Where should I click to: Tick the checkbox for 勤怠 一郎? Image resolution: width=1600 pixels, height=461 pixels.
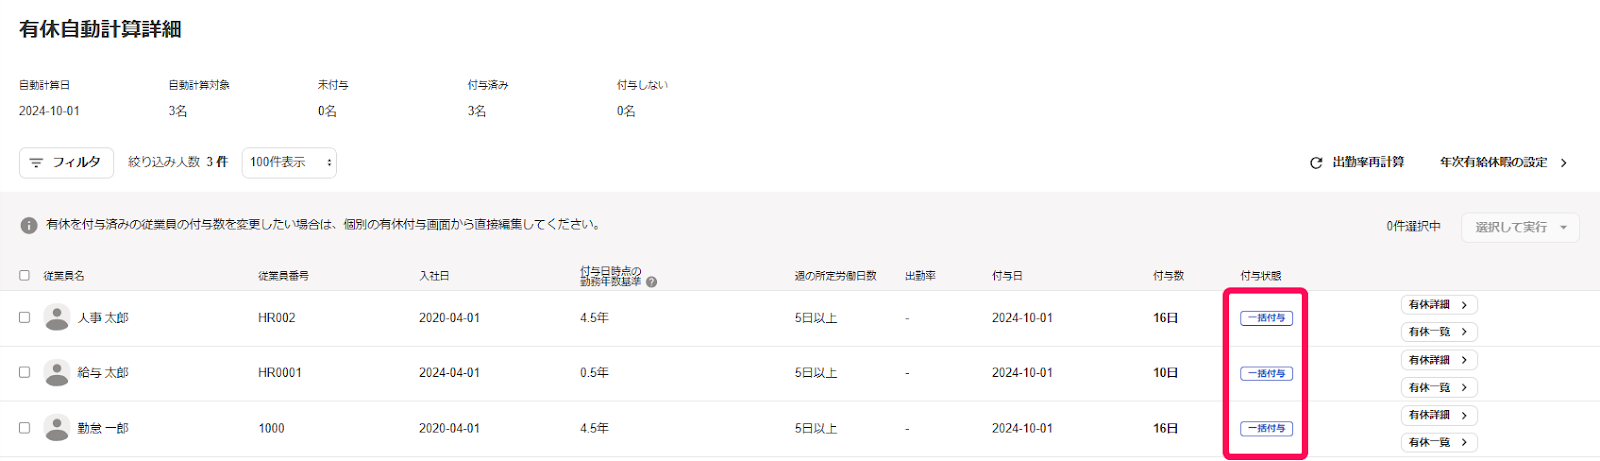click(24, 427)
